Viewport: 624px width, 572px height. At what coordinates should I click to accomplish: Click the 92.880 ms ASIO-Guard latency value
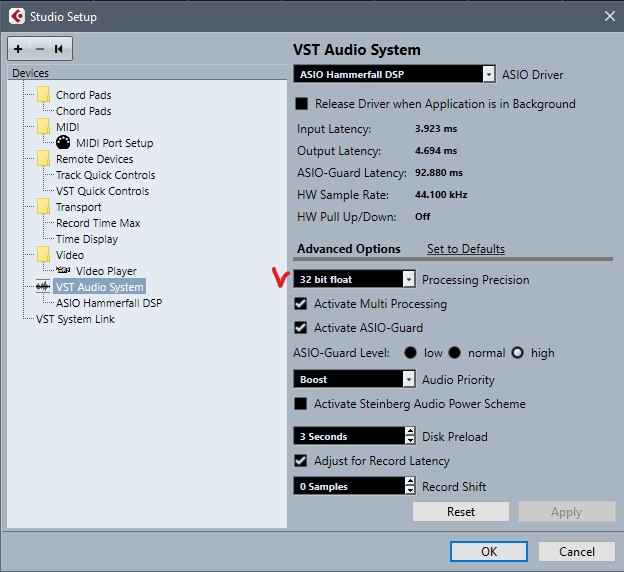[x=439, y=172]
